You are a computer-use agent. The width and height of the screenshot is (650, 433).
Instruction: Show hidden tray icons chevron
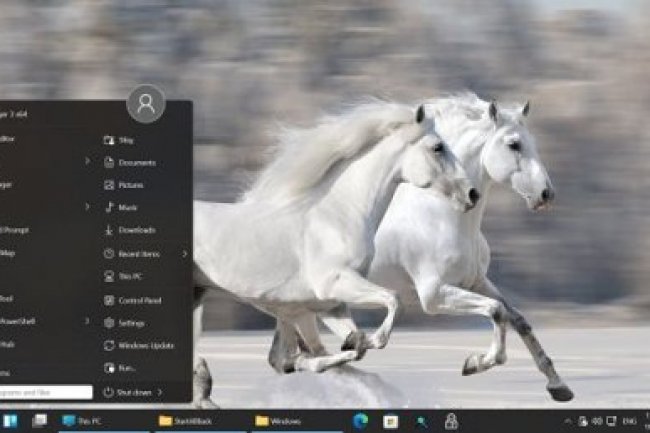[568, 421]
